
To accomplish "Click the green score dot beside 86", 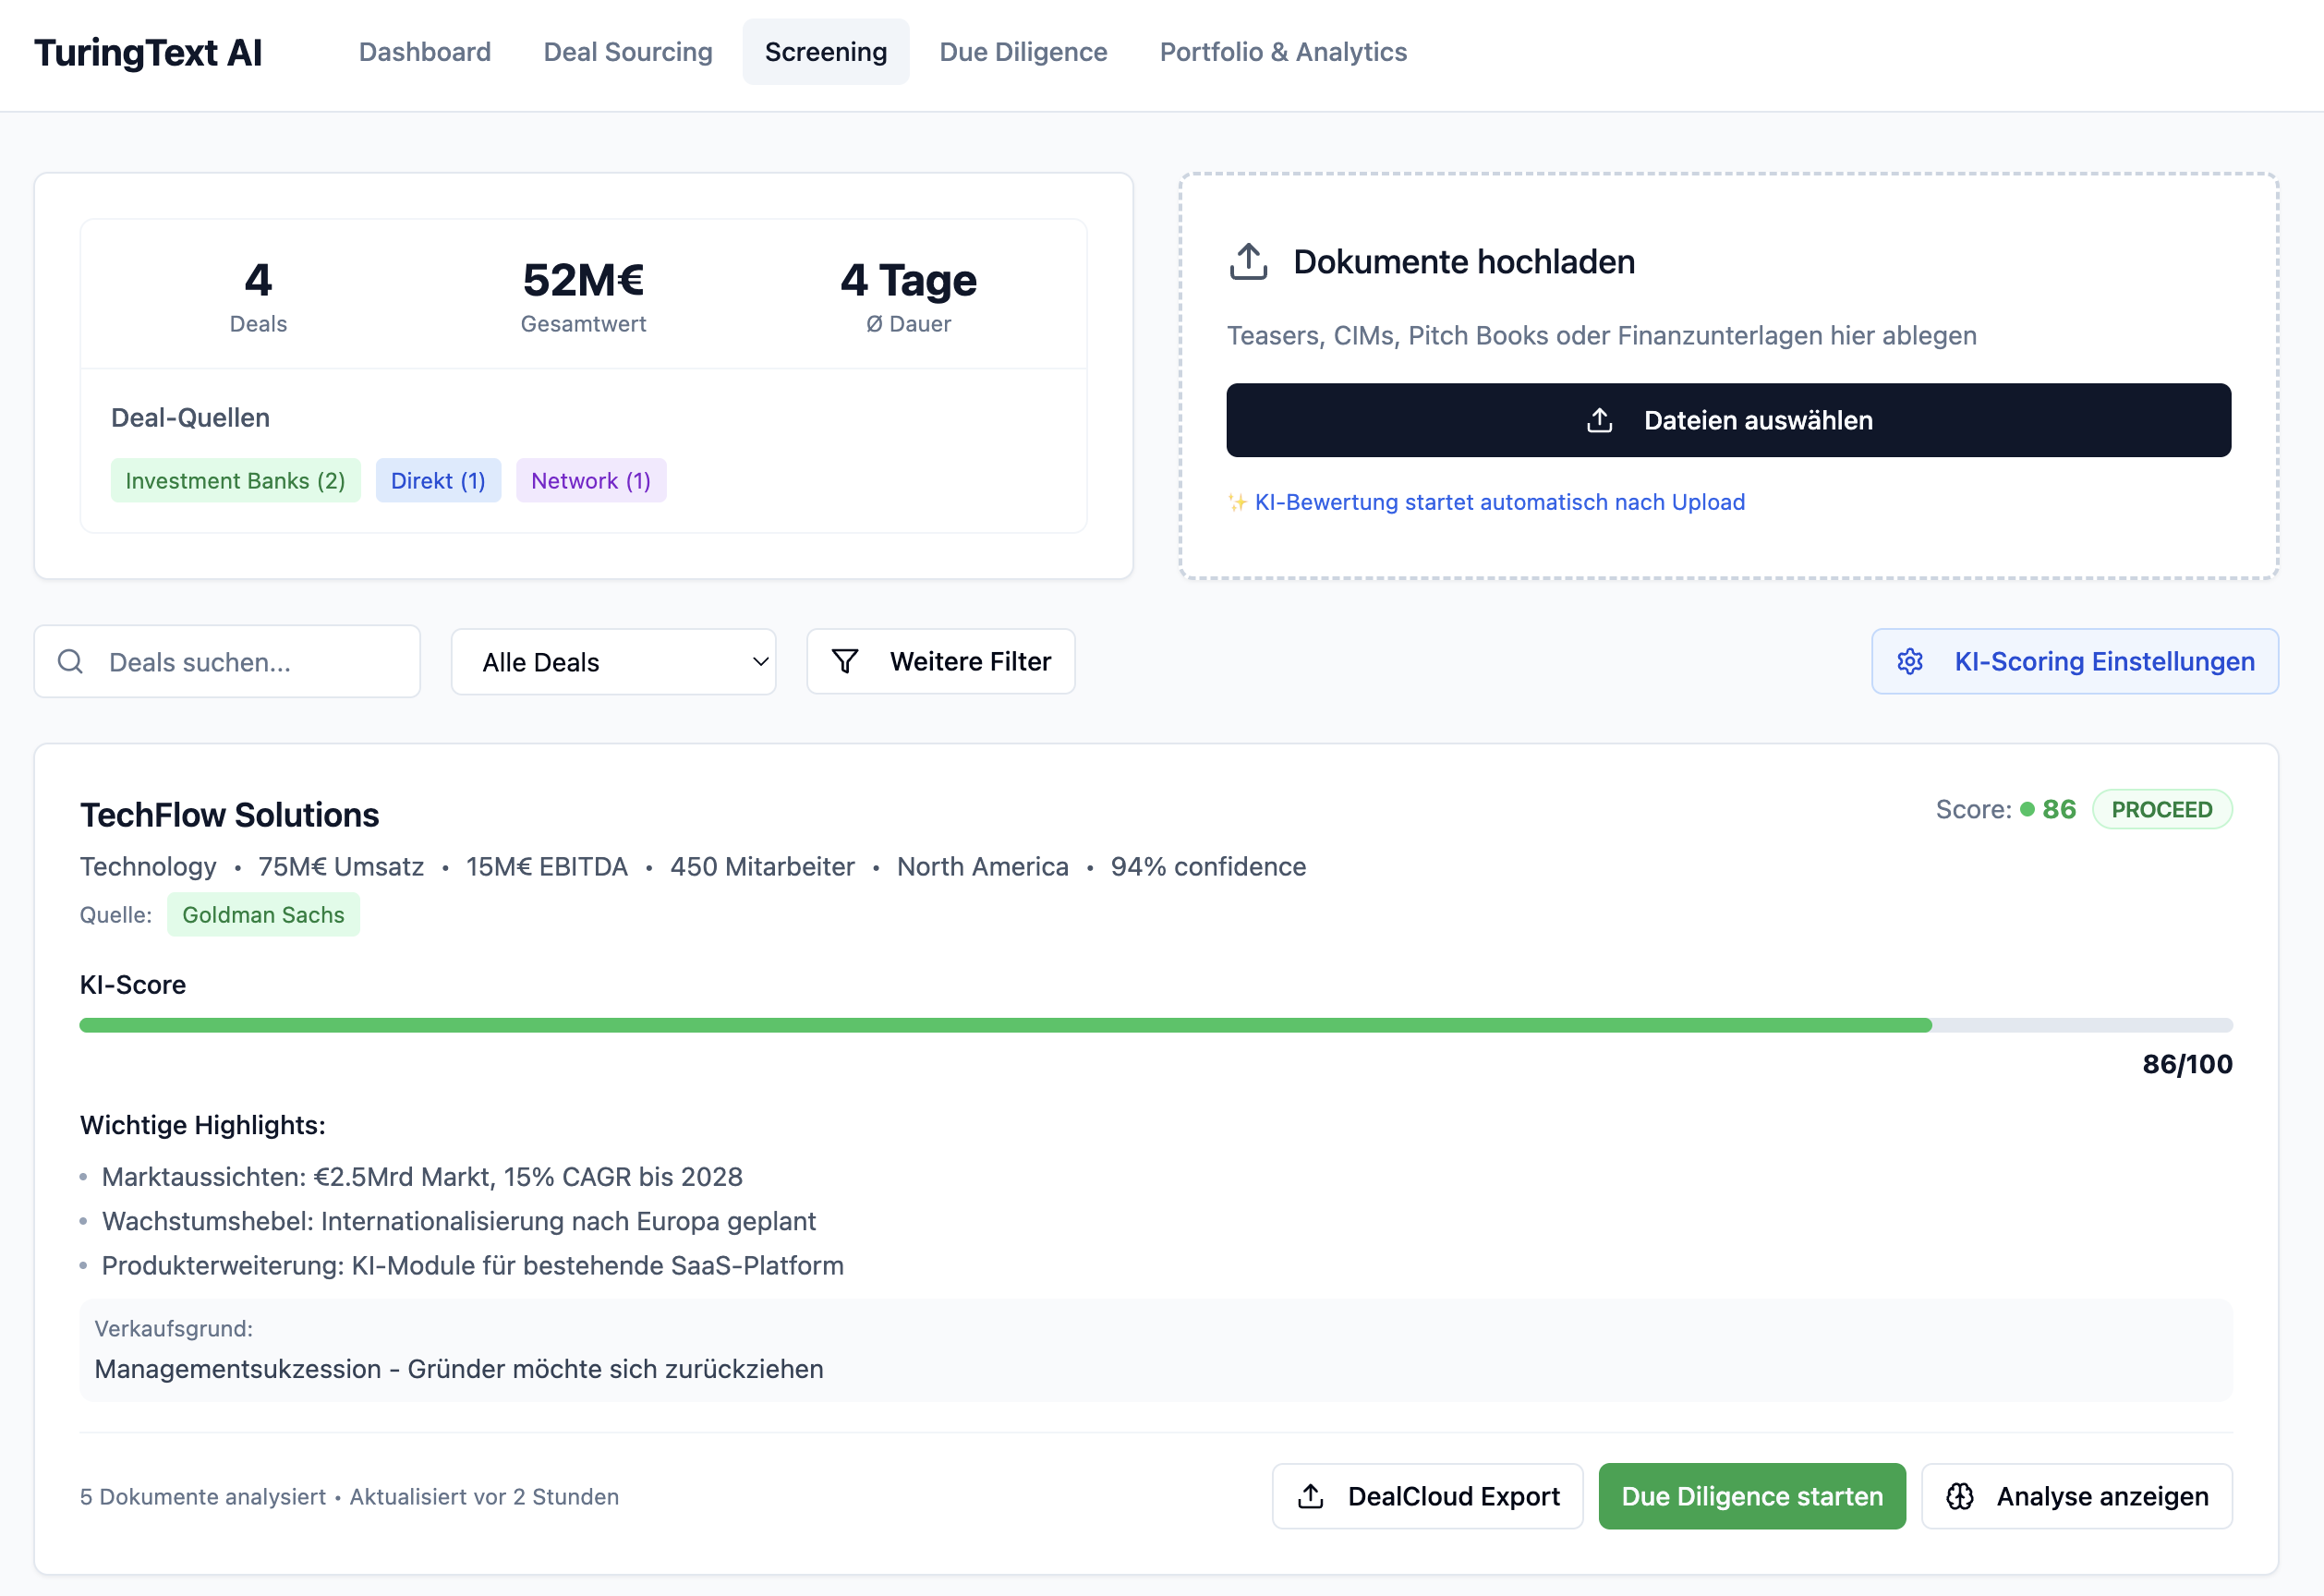I will (x=2027, y=809).
